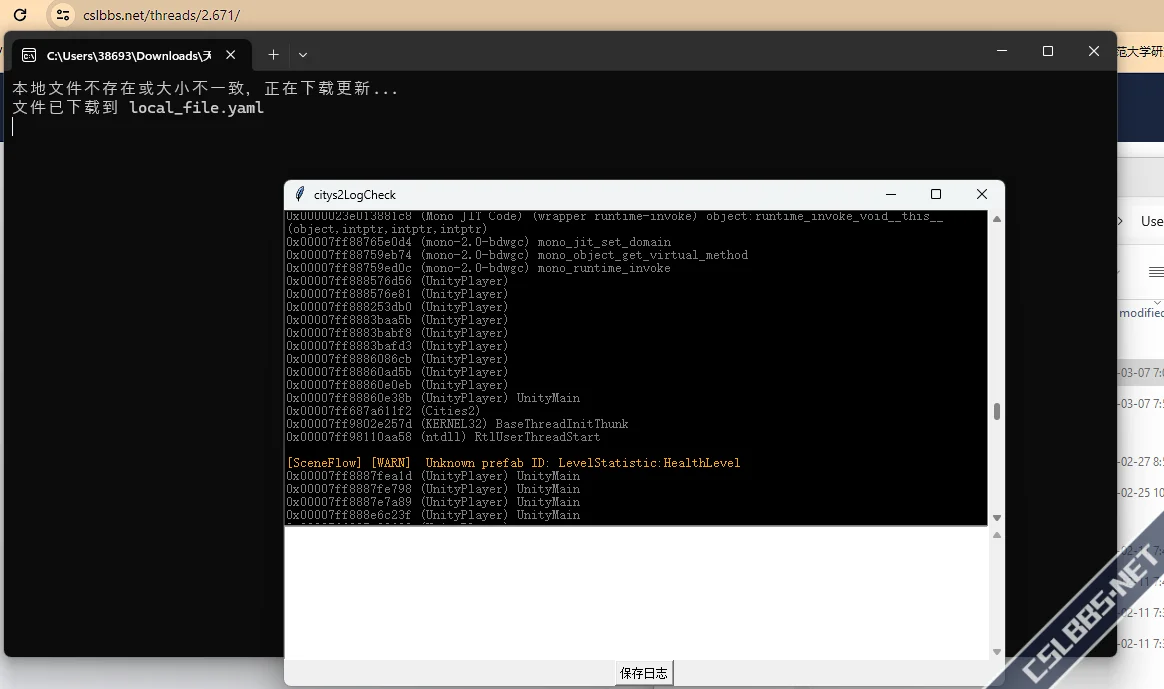Click the (Cities2) log line
Image resolution: width=1164 pixels, height=689 pixels.
click(384, 411)
